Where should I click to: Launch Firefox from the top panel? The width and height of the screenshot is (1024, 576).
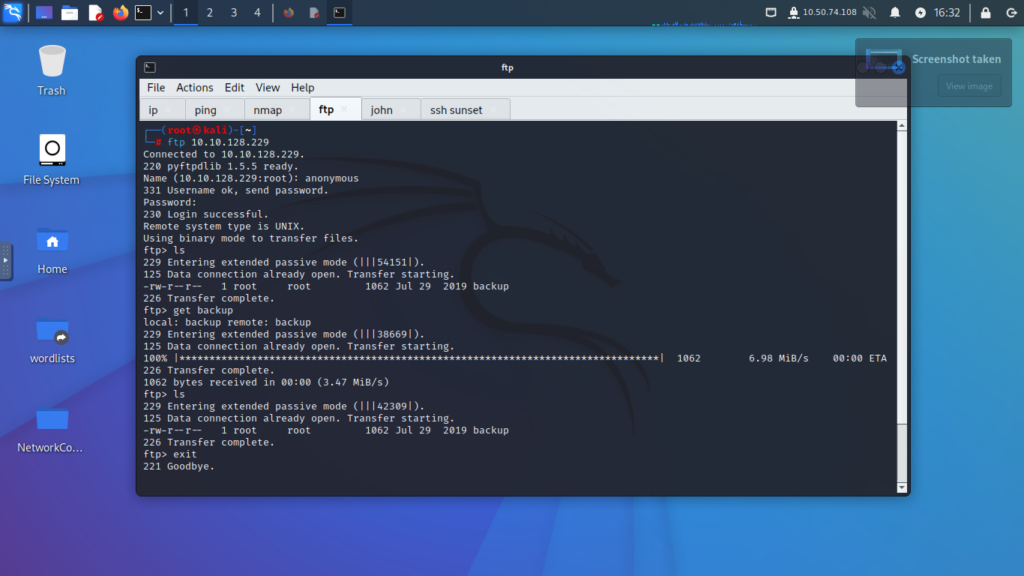point(121,13)
